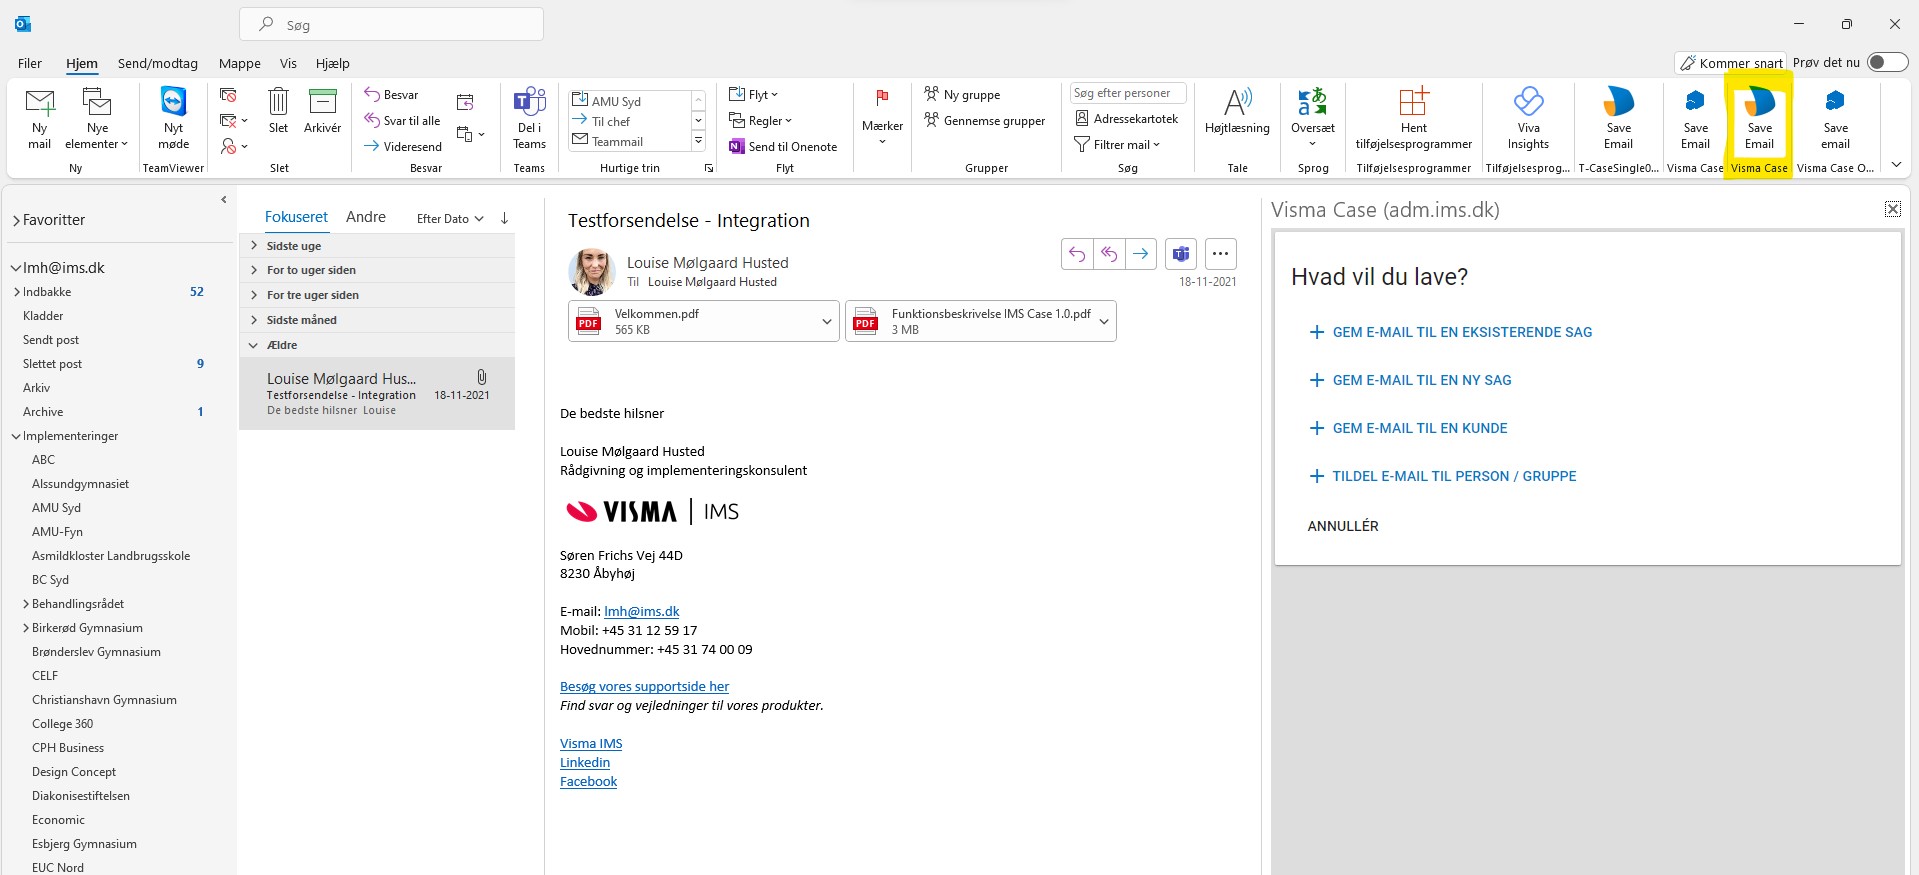1919x875 pixels.
Task: Click TILDEL E-MAIL TIL PERSON / GRUPPE
Action: pos(1442,476)
